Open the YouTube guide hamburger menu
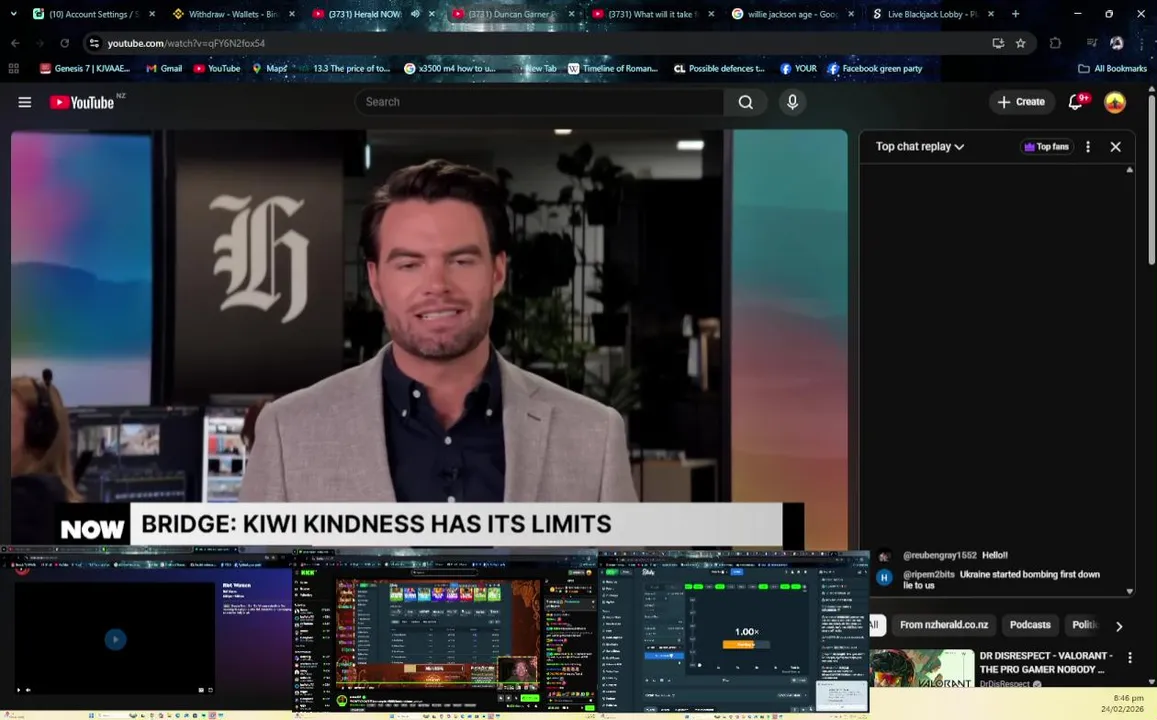1157x720 pixels. [24, 102]
